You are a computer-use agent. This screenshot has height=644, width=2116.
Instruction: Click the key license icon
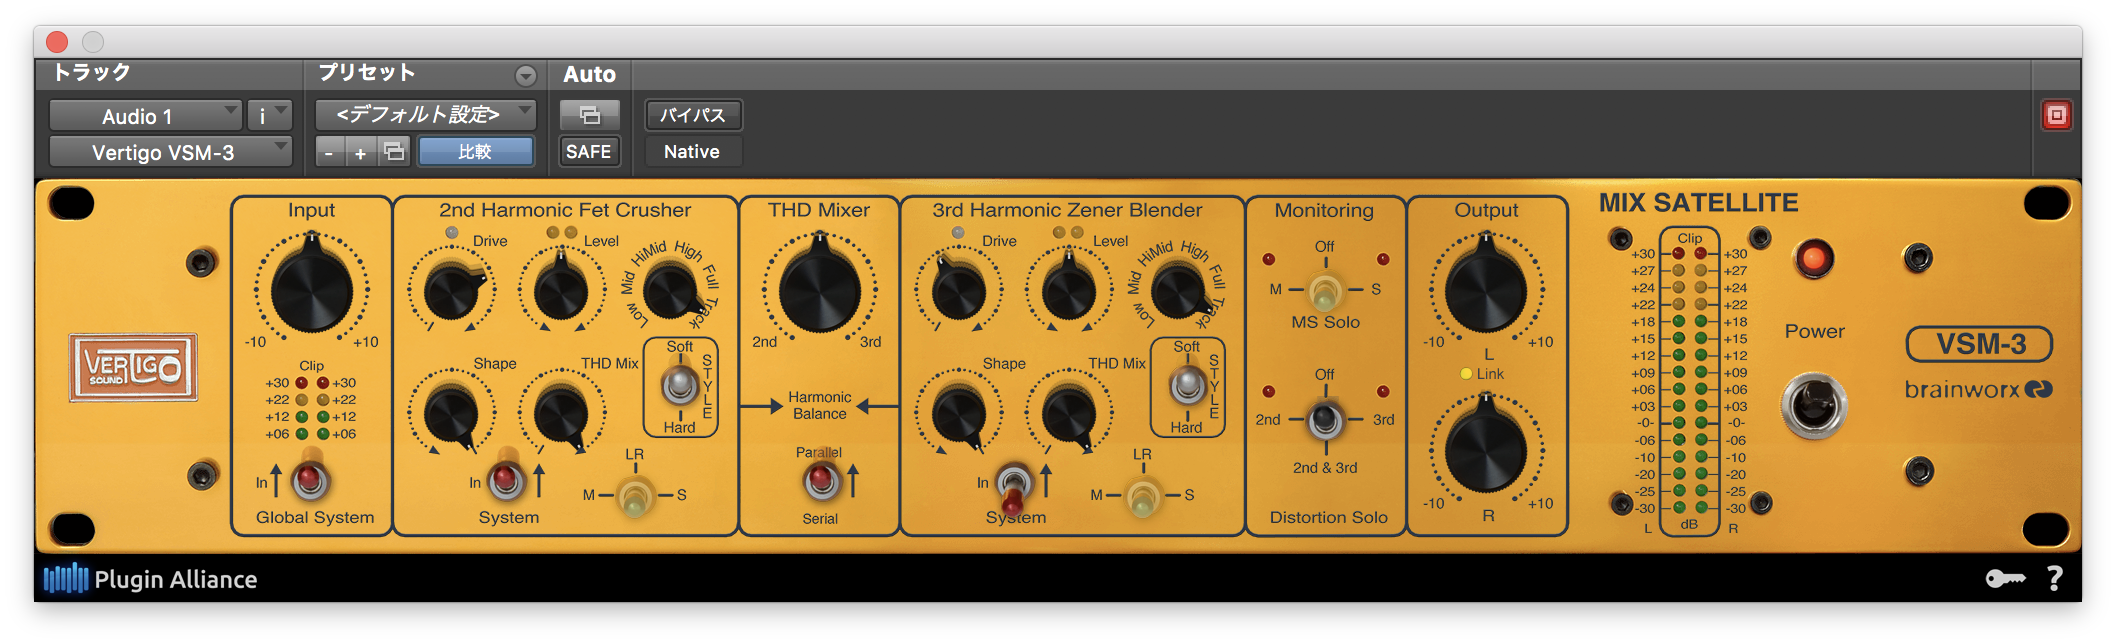click(x=2004, y=579)
